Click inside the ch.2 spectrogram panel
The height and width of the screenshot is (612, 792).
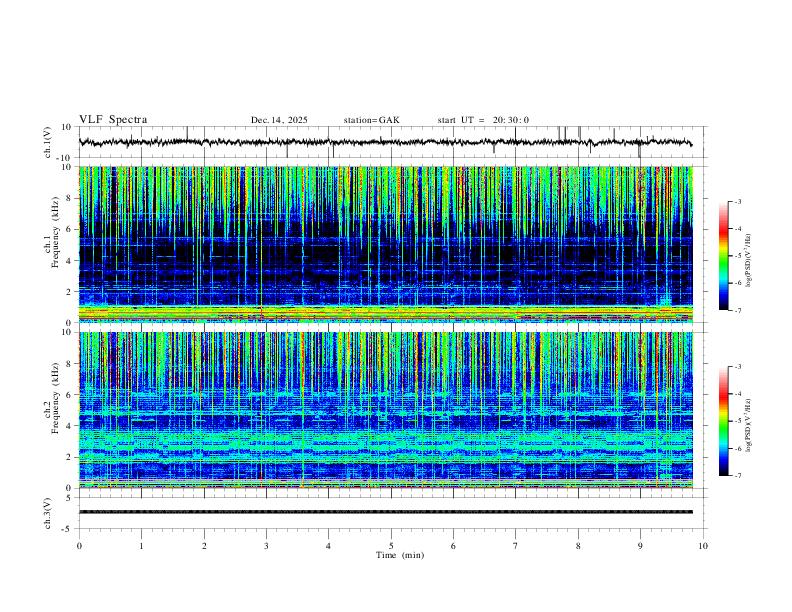(x=386, y=410)
